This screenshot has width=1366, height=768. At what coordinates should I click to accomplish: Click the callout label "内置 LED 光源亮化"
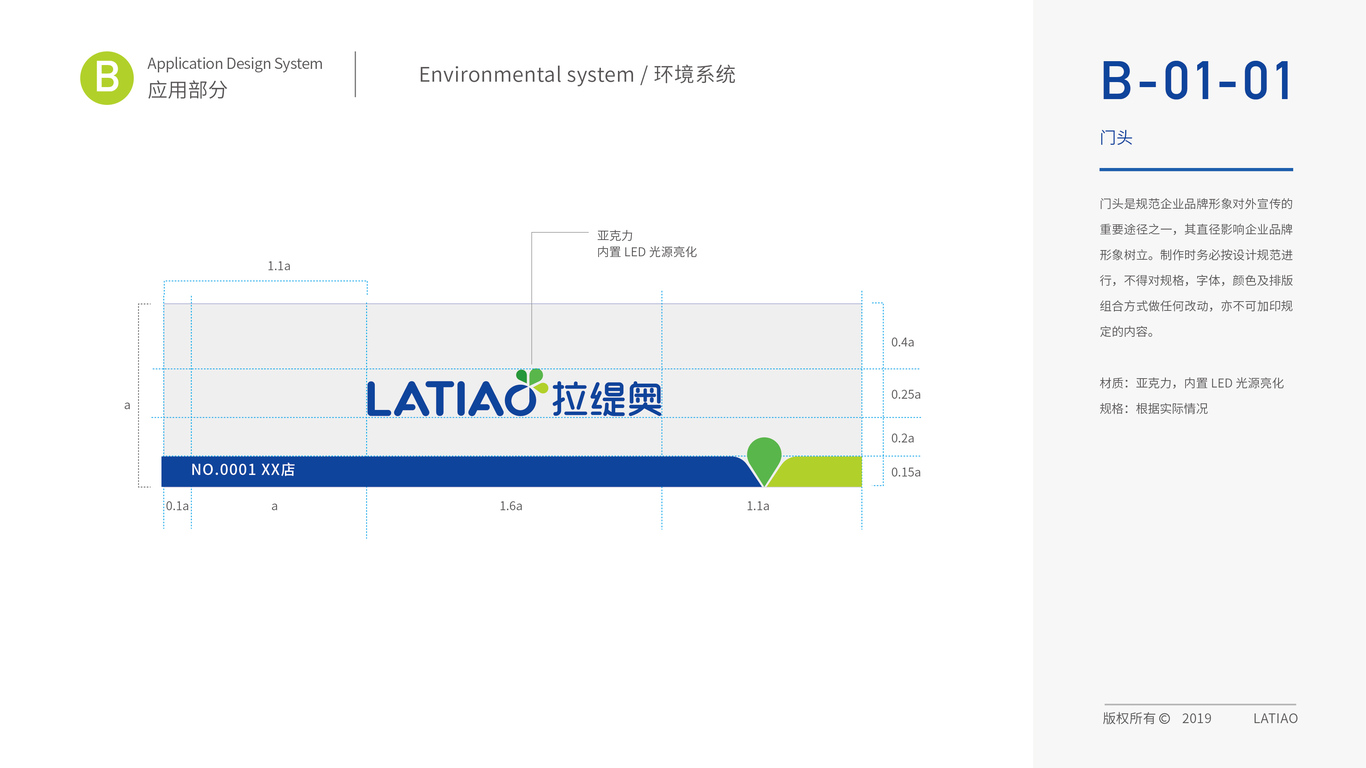647,252
